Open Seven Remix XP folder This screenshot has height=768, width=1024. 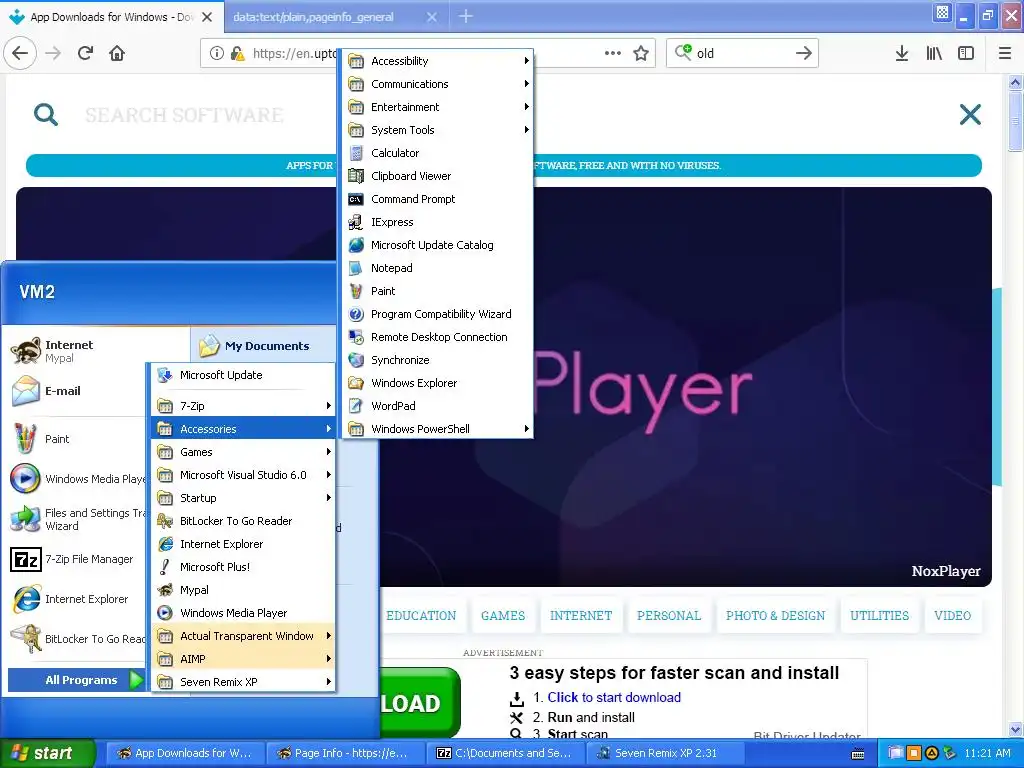(244, 682)
